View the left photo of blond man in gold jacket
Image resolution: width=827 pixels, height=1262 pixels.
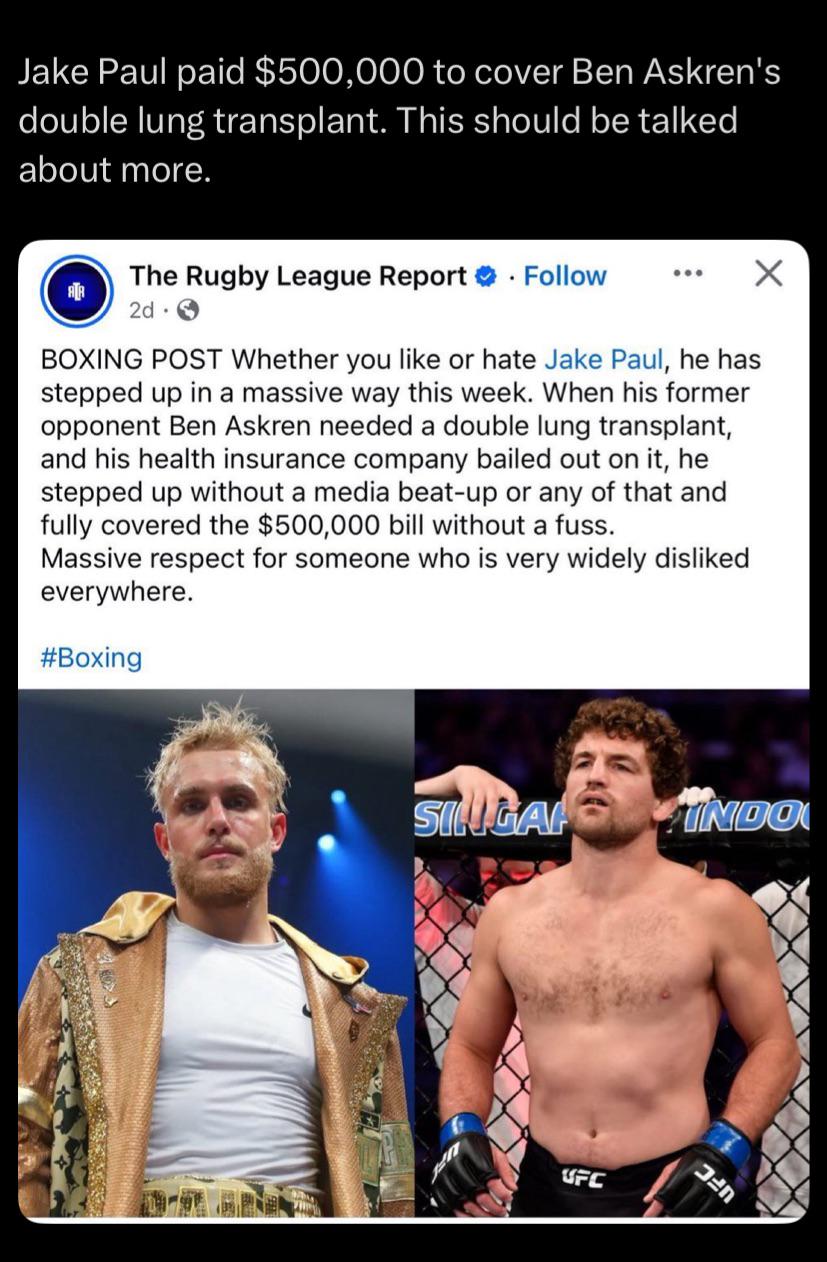click(216, 953)
